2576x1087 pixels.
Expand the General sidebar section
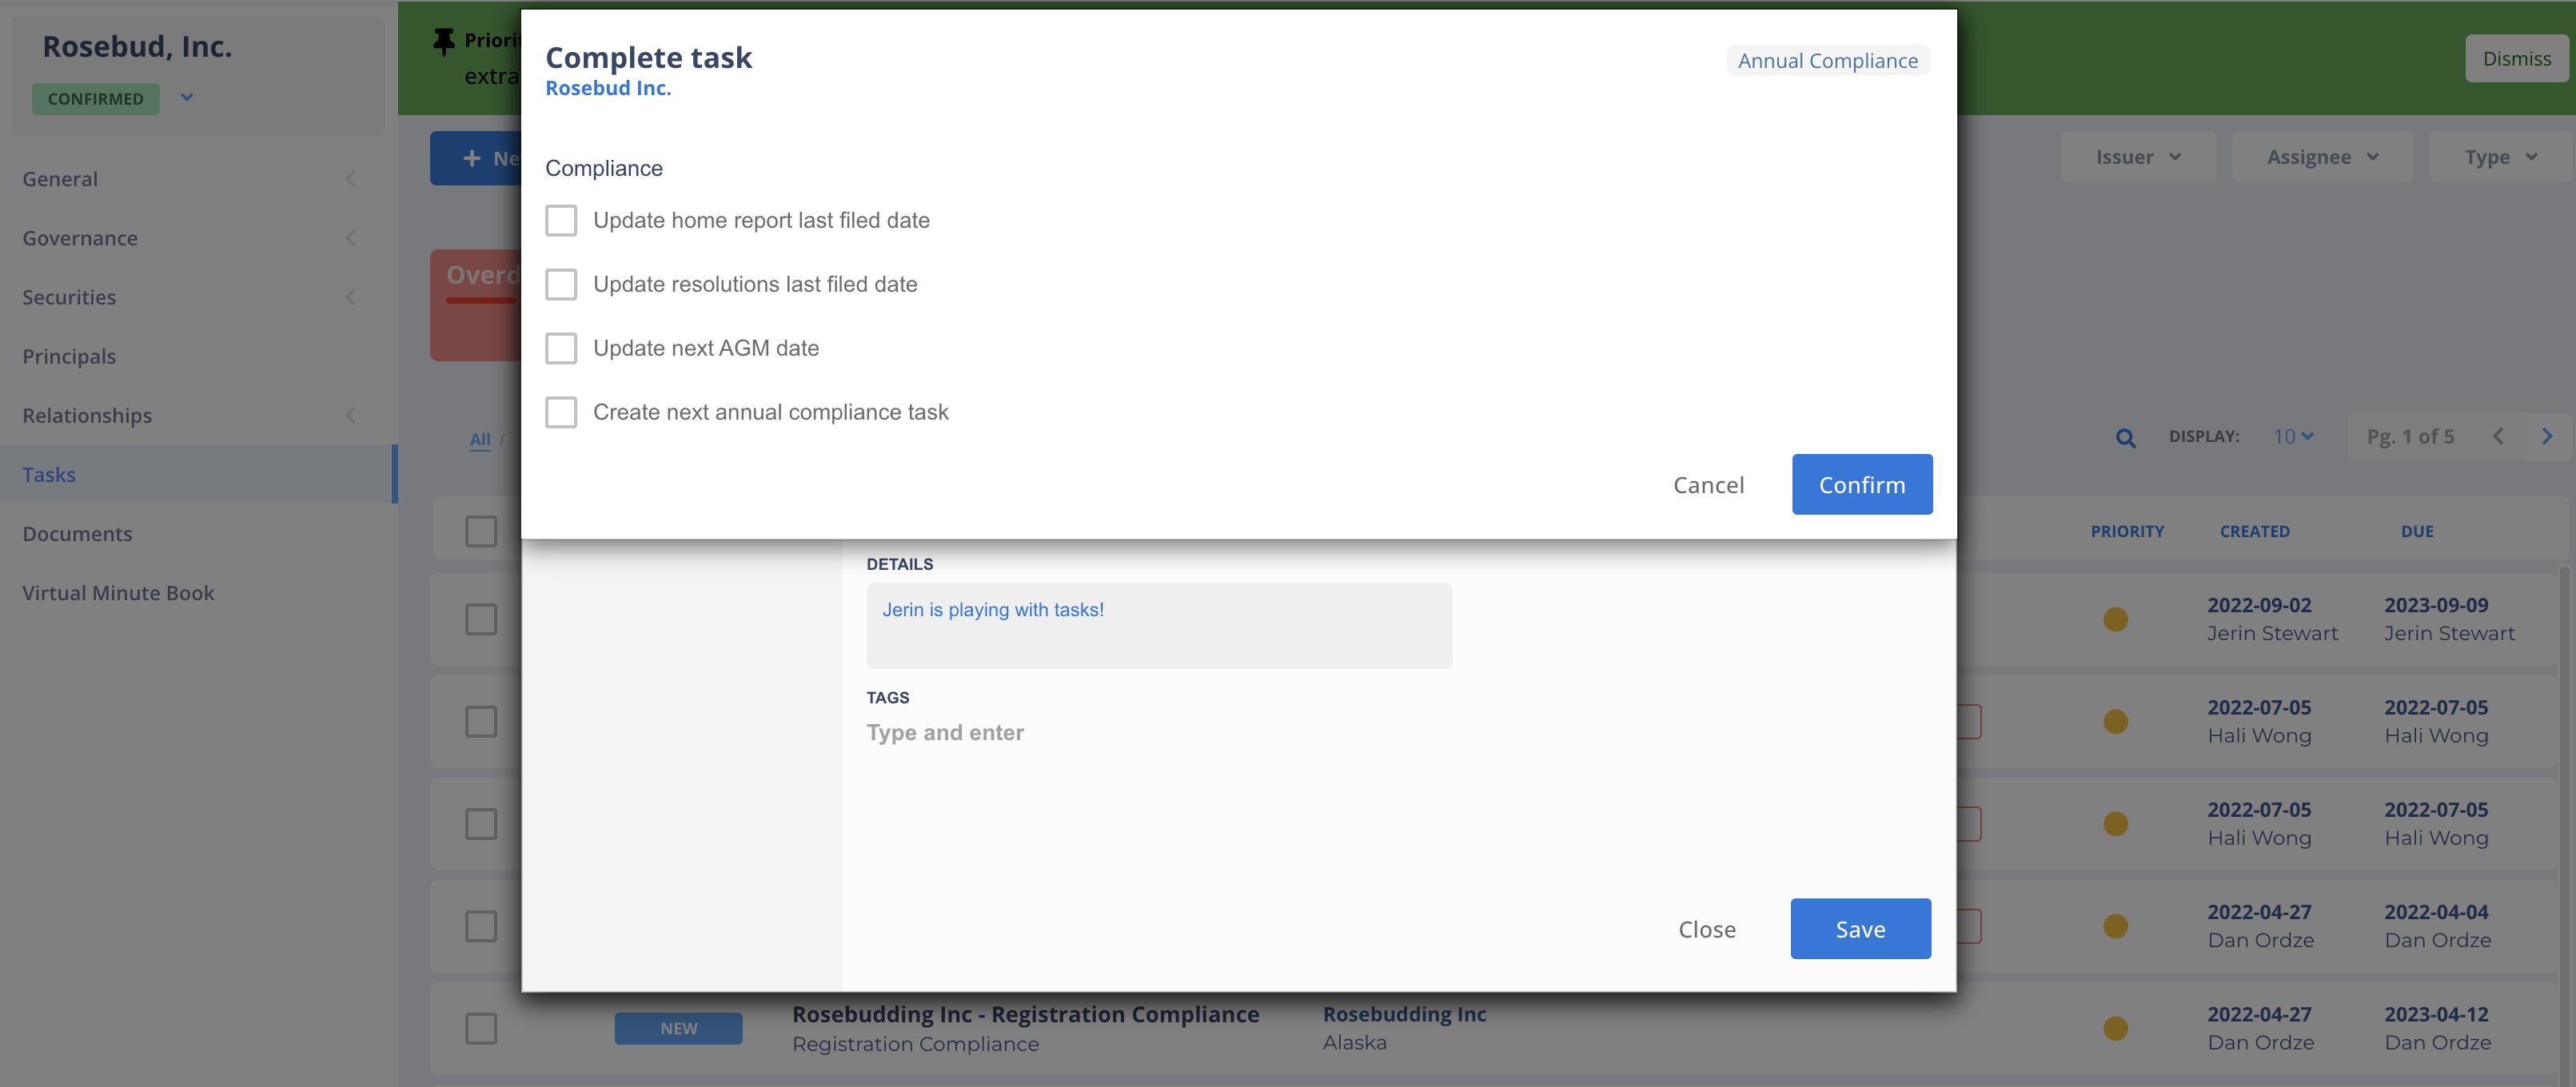(350, 179)
